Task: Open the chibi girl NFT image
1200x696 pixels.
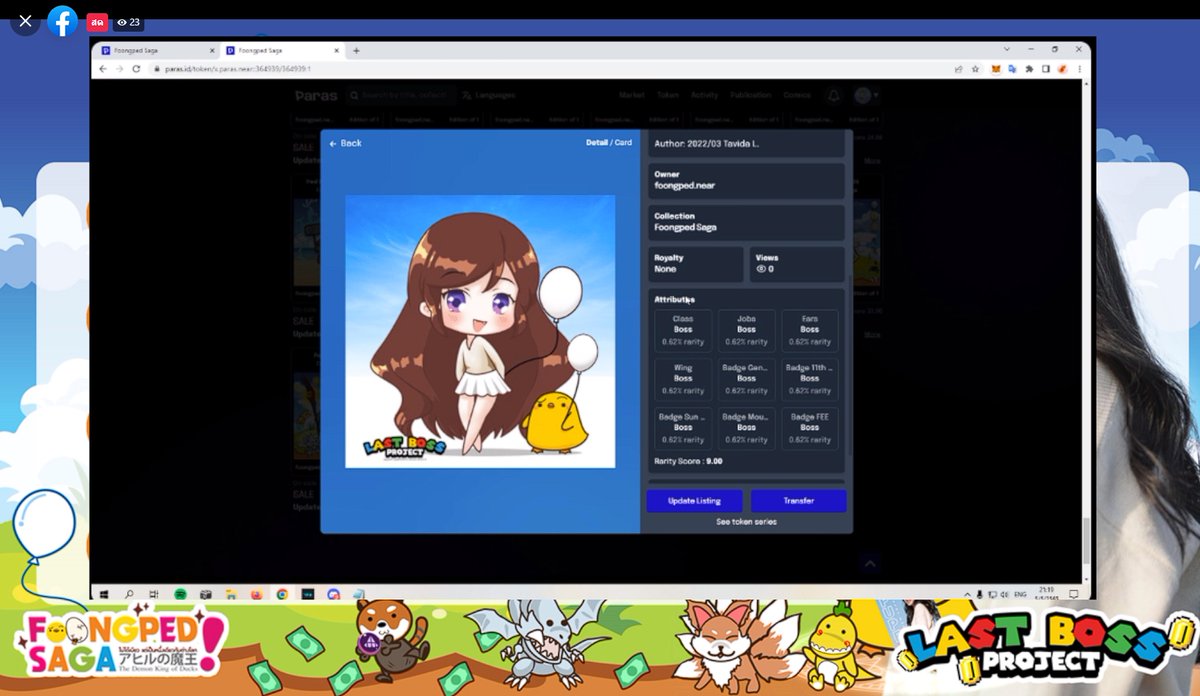Action: click(x=480, y=331)
